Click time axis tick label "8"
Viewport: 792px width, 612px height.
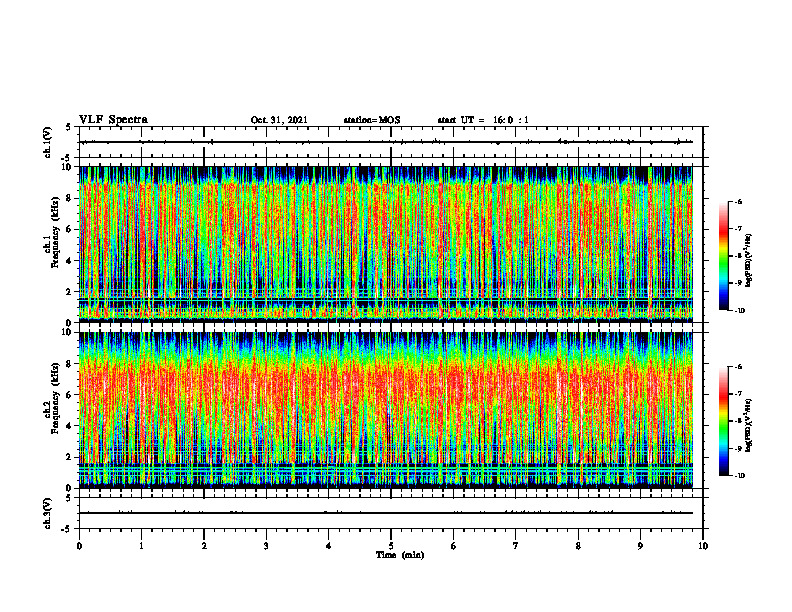pyautogui.click(x=578, y=546)
